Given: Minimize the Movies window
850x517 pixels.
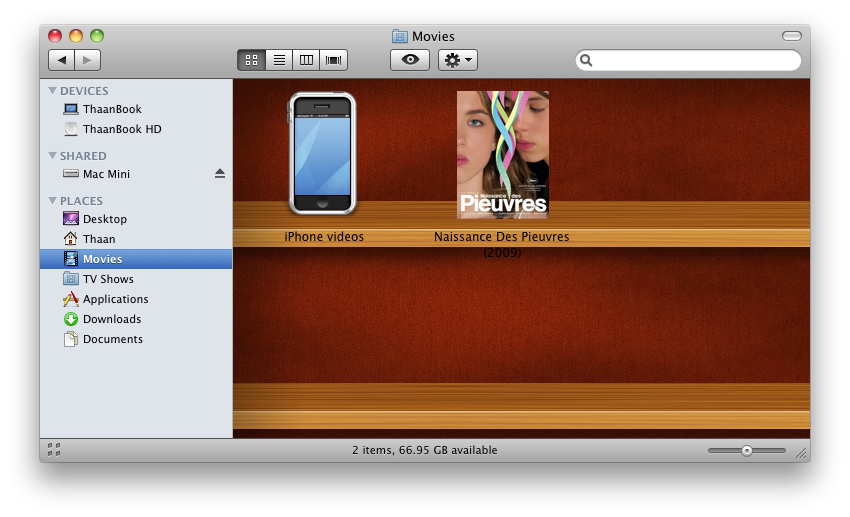Looking at the screenshot, I should (76, 36).
